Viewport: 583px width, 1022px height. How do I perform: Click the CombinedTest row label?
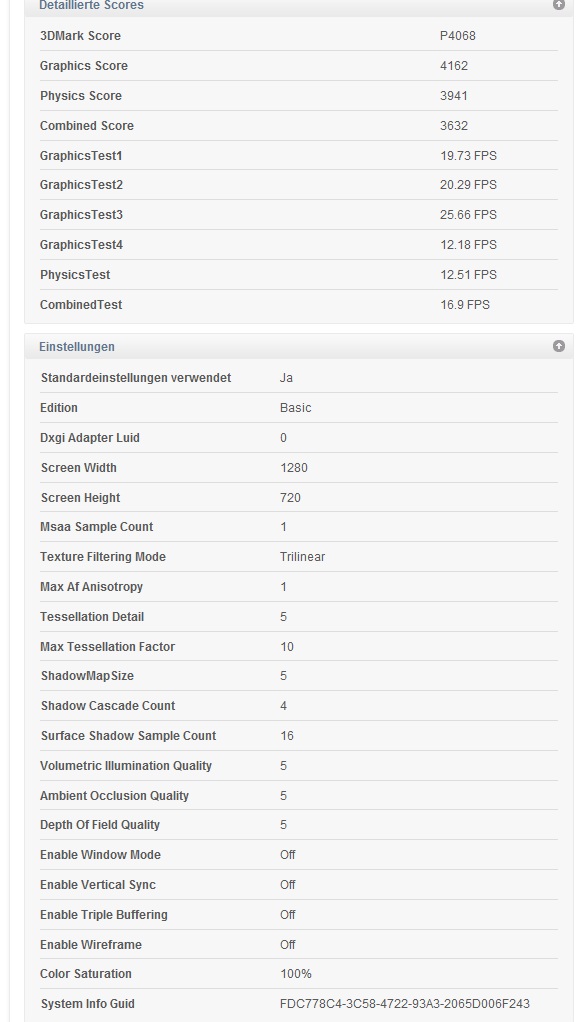pos(81,305)
